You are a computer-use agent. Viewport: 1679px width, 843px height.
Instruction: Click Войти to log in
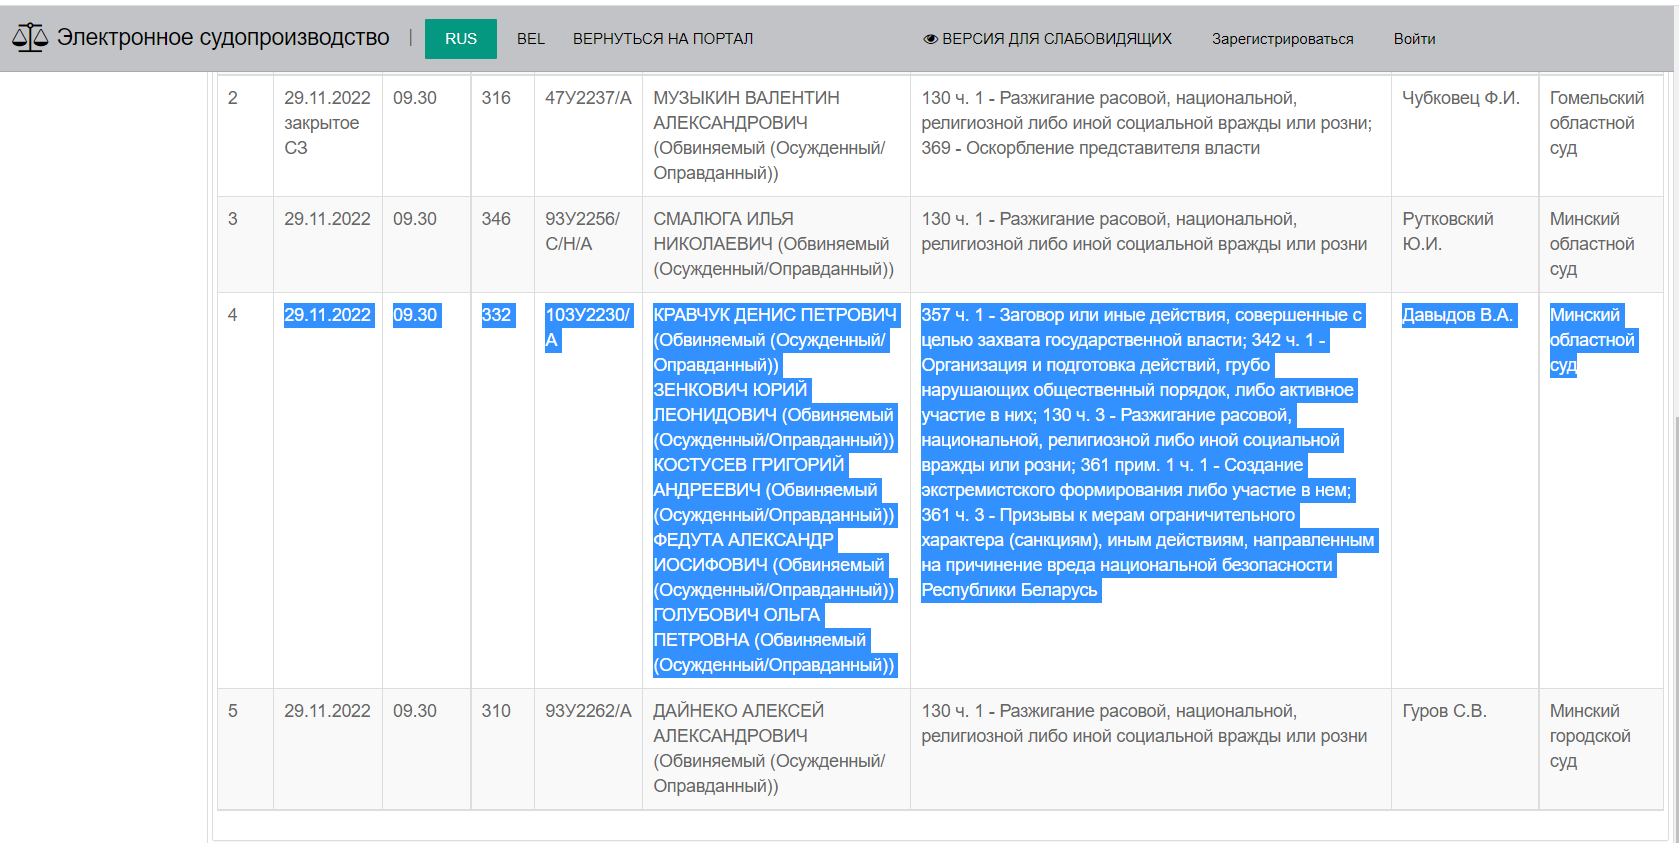pyautogui.click(x=1414, y=39)
